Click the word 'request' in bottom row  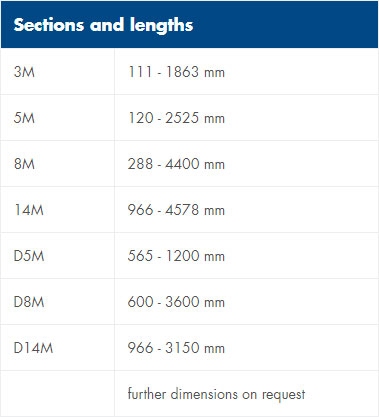pos(283,395)
